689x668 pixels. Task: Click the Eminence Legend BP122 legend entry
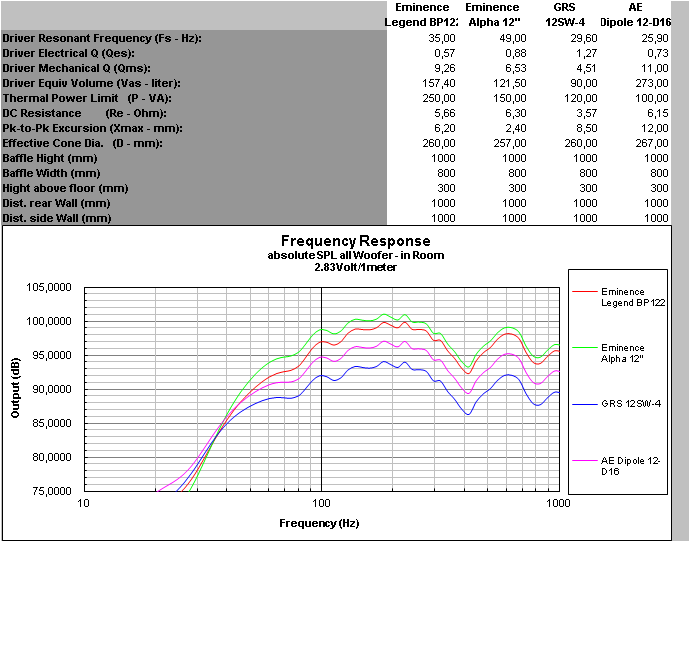[x=619, y=297]
